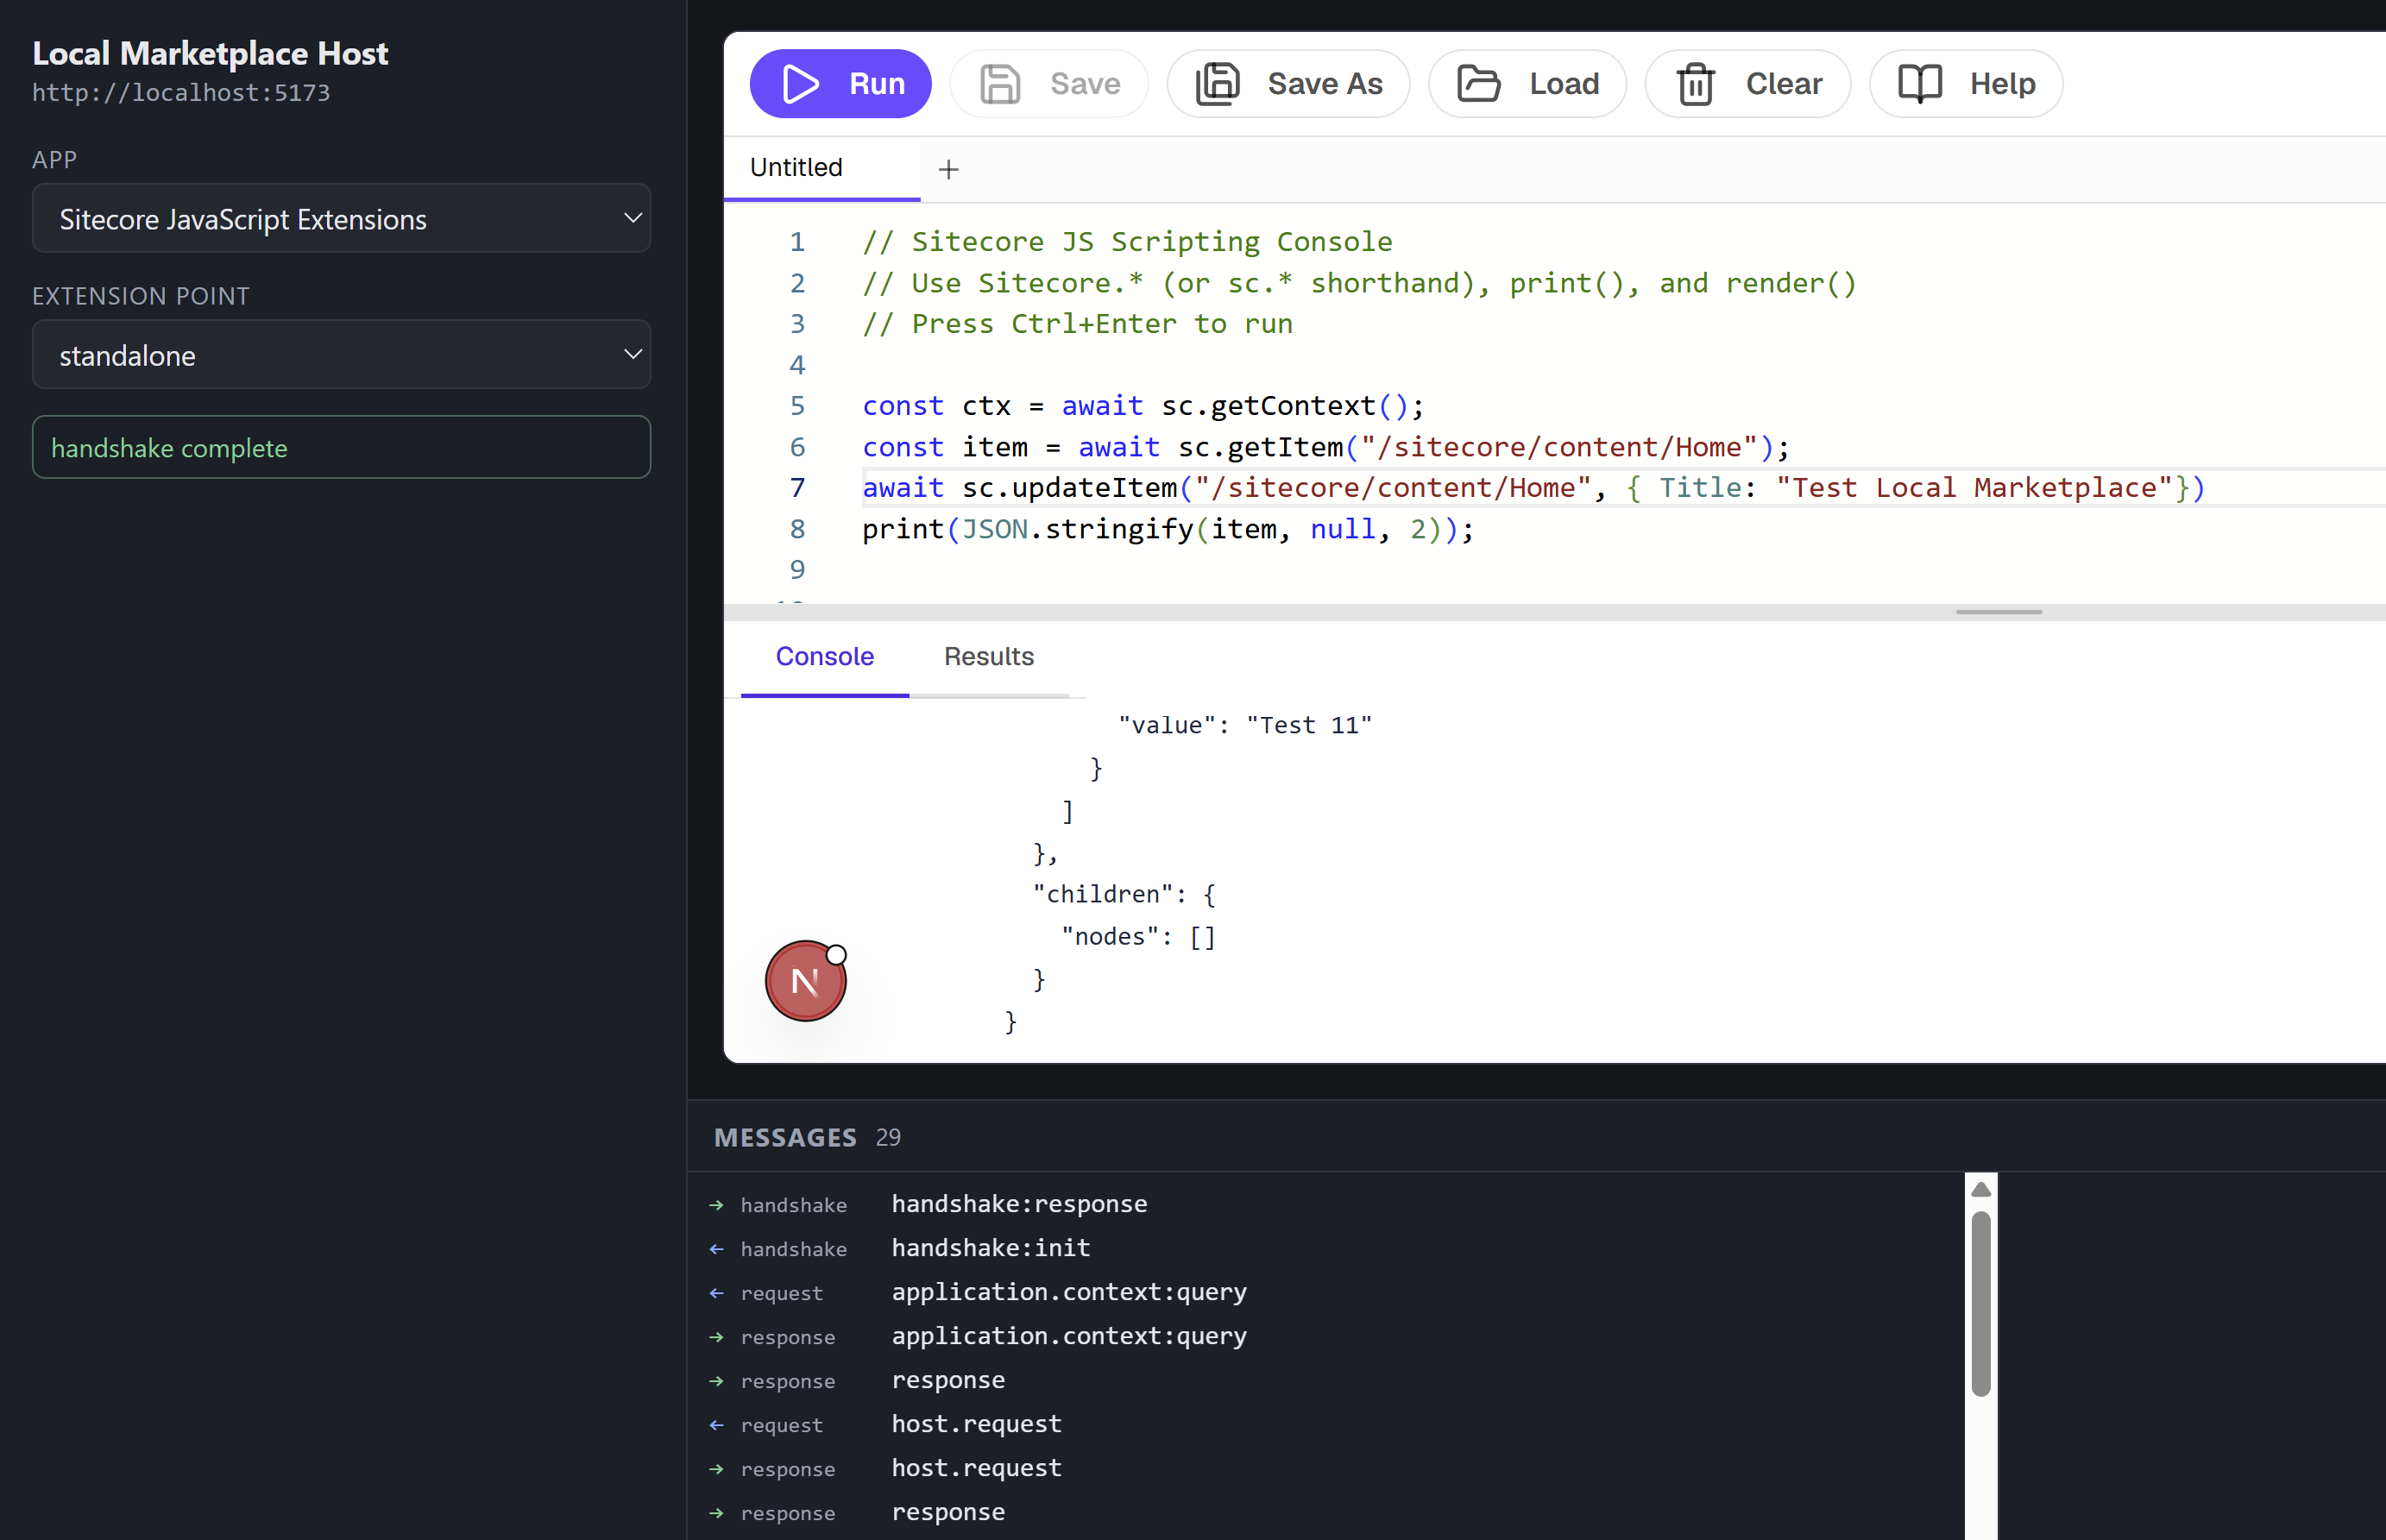Image resolution: width=2386 pixels, height=1540 pixels.
Task: Click the Help book icon
Action: (1920, 84)
